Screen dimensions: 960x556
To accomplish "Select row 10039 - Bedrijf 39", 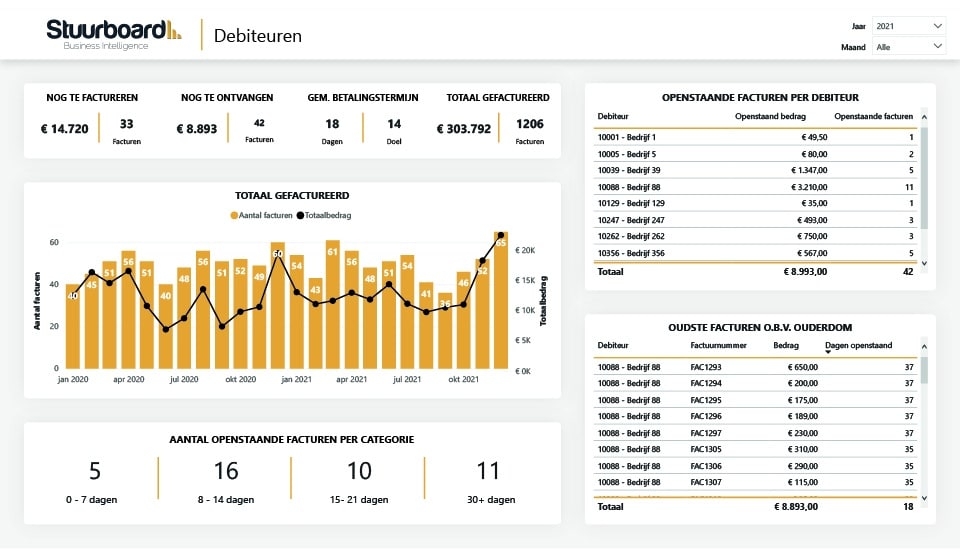I will tap(755, 170).
